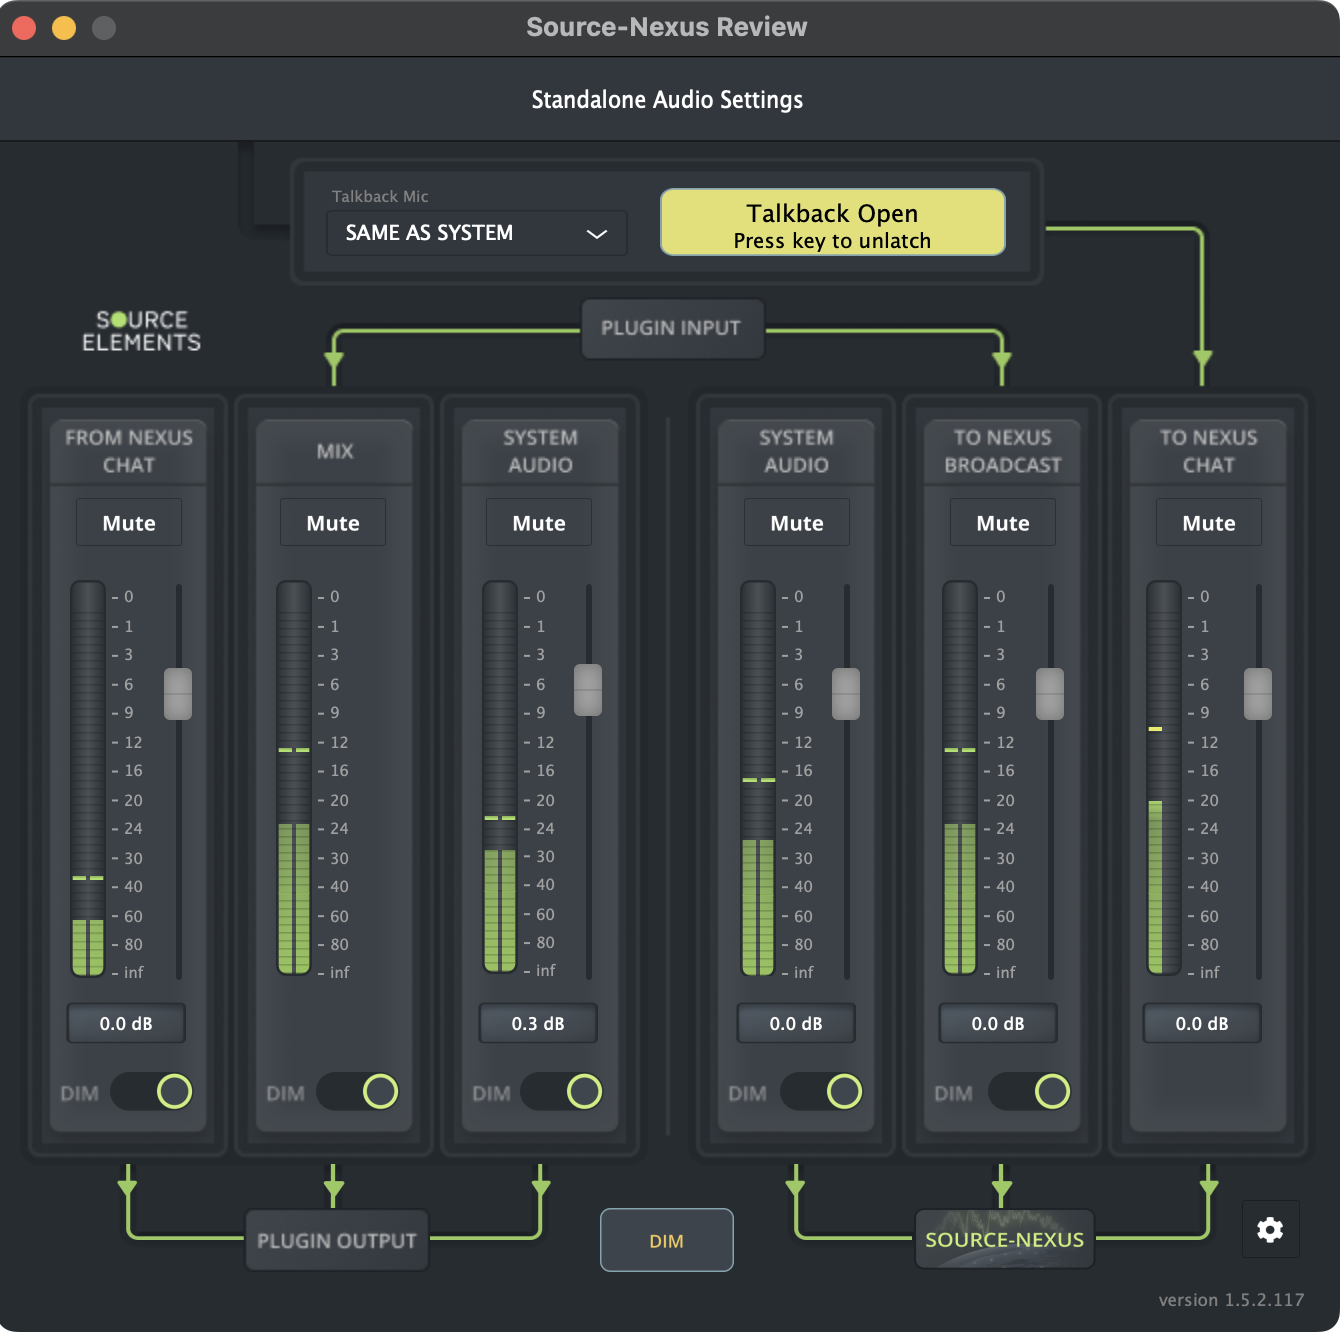
Task: Open Standalone Audio Settings header
Action: (667, 100)
